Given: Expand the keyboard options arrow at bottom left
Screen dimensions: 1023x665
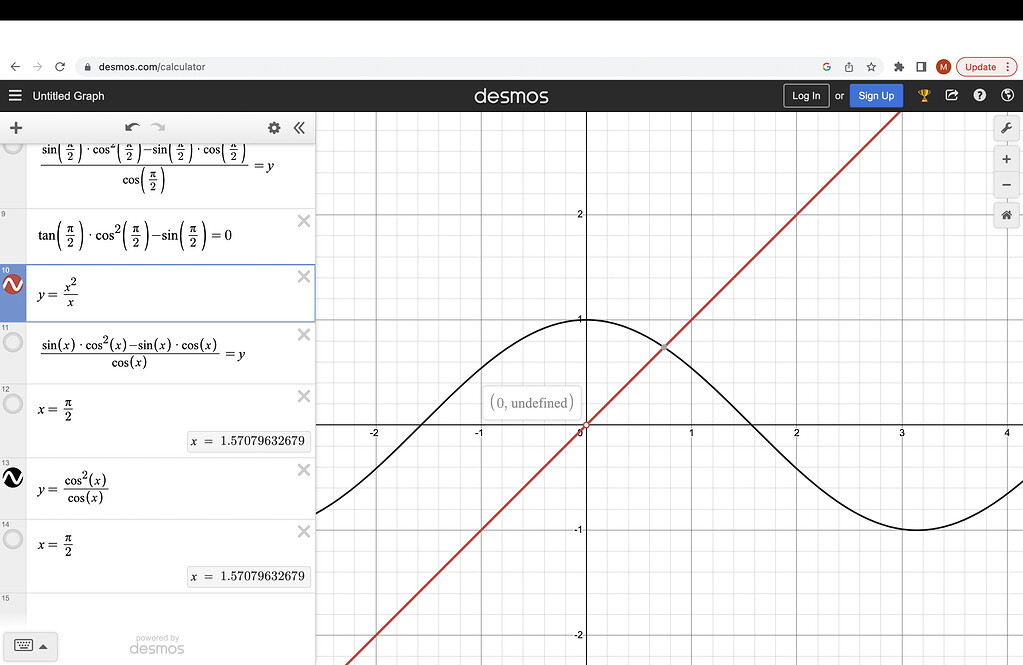Looking at the screenshot, I should tap(44, 646).
